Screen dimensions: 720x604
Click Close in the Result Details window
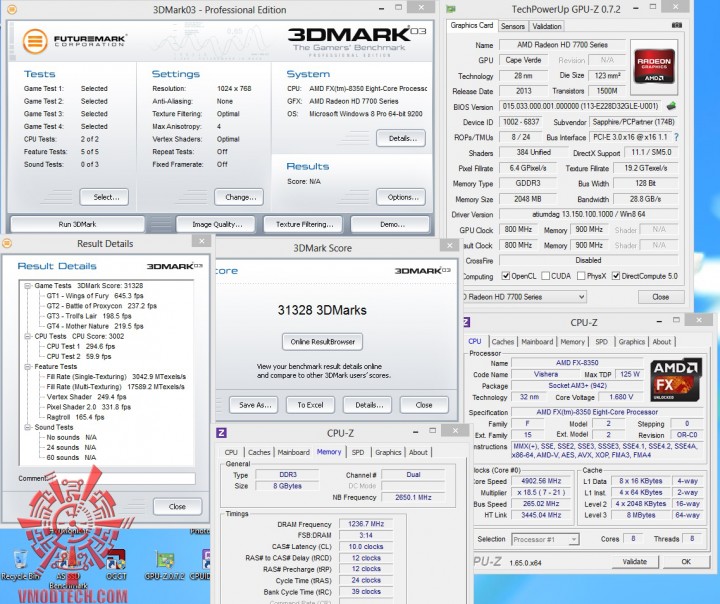177,507
